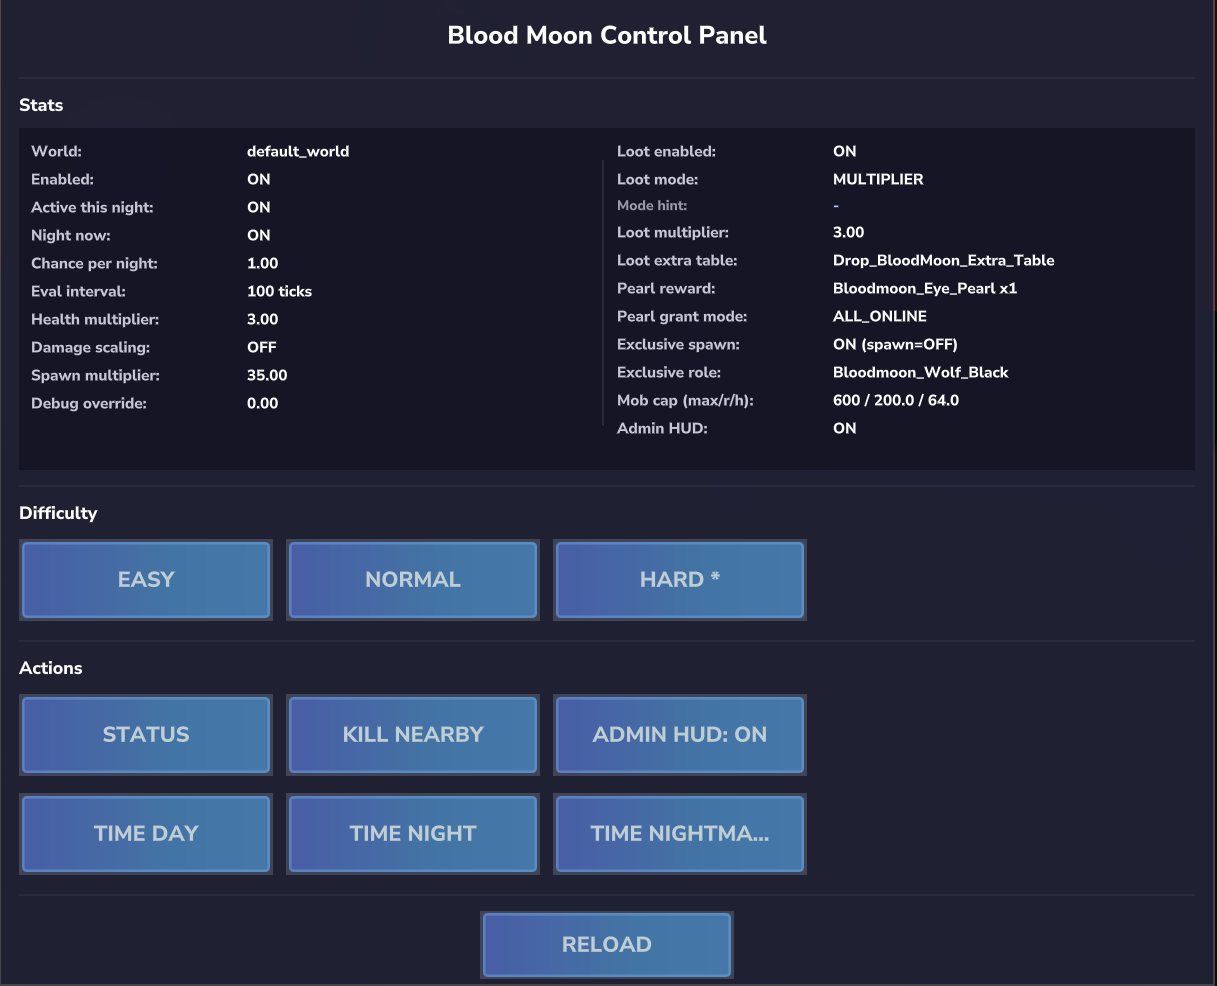Click the STATUS action button
The height and width of the screenshot is (986, 1217).
point(146,735)
